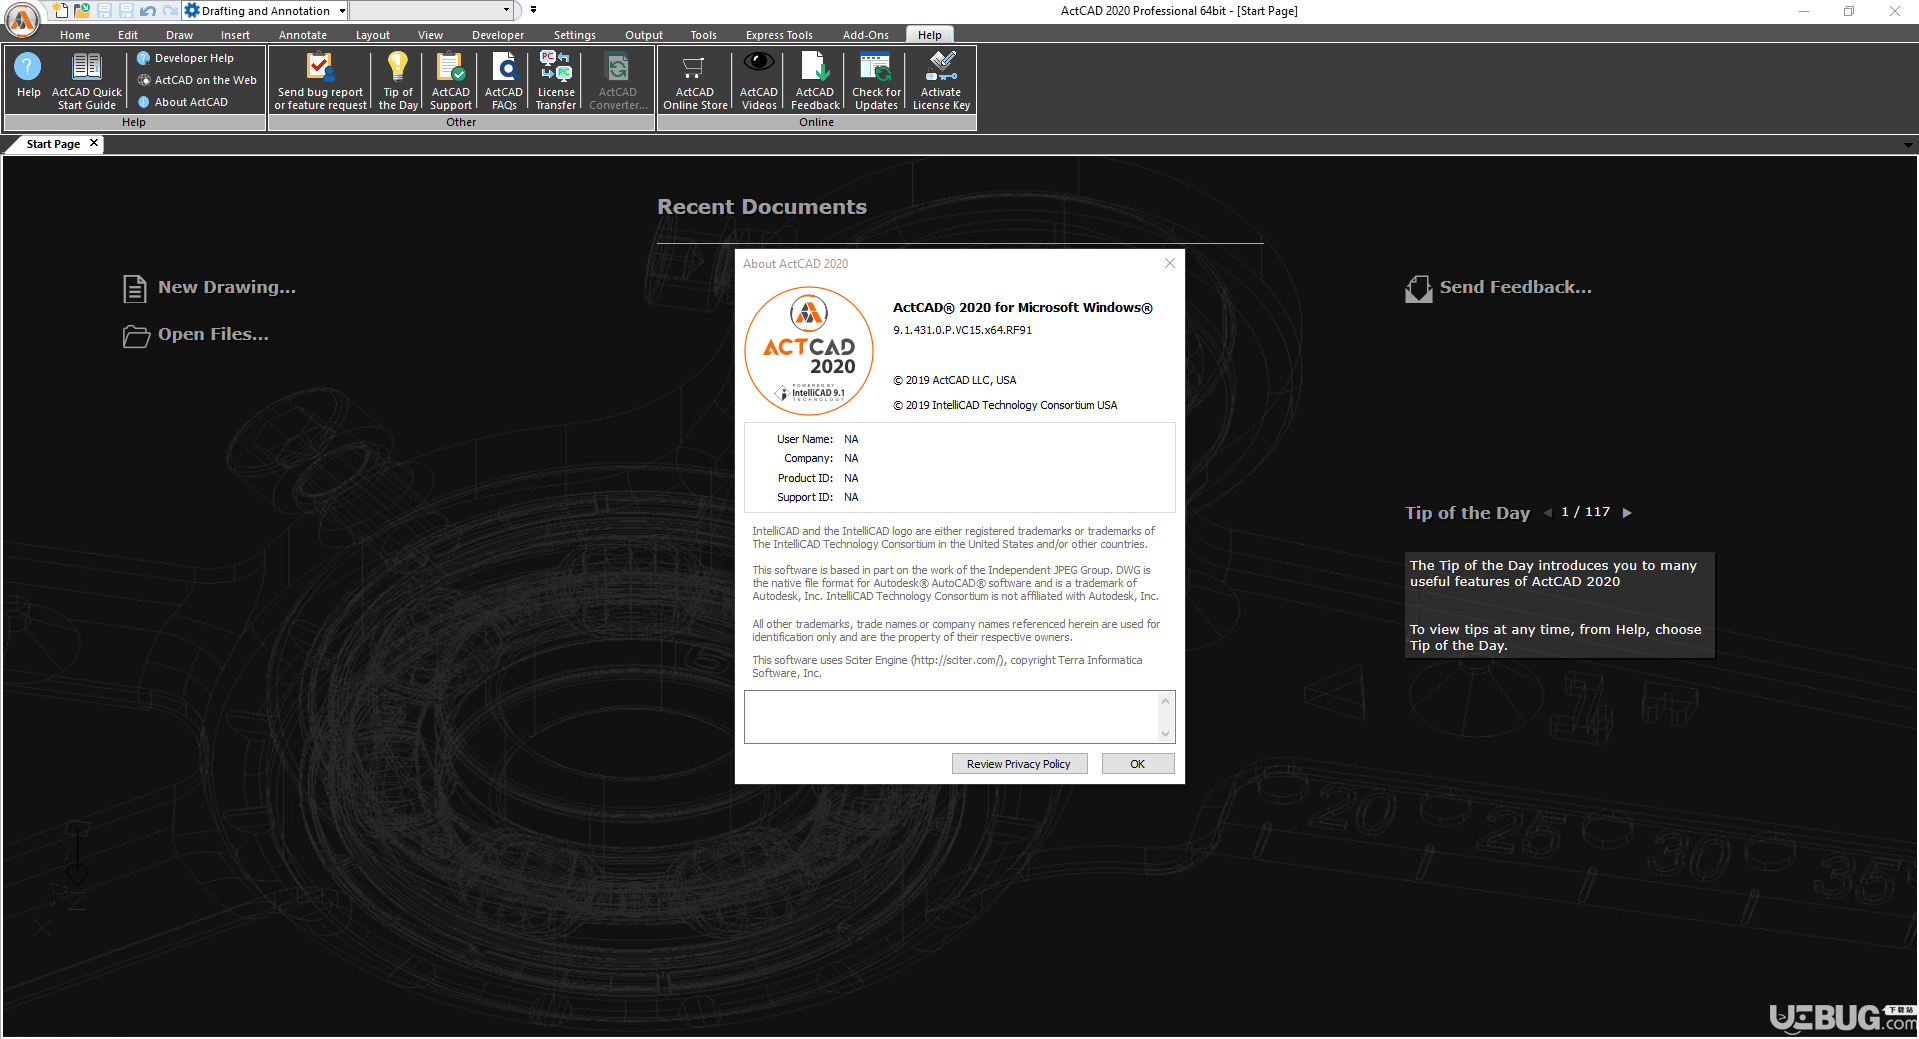The image size is (1919, 1039).
Task: Switch to the Settings ribbon tab
Action: (x=575, y=35)
